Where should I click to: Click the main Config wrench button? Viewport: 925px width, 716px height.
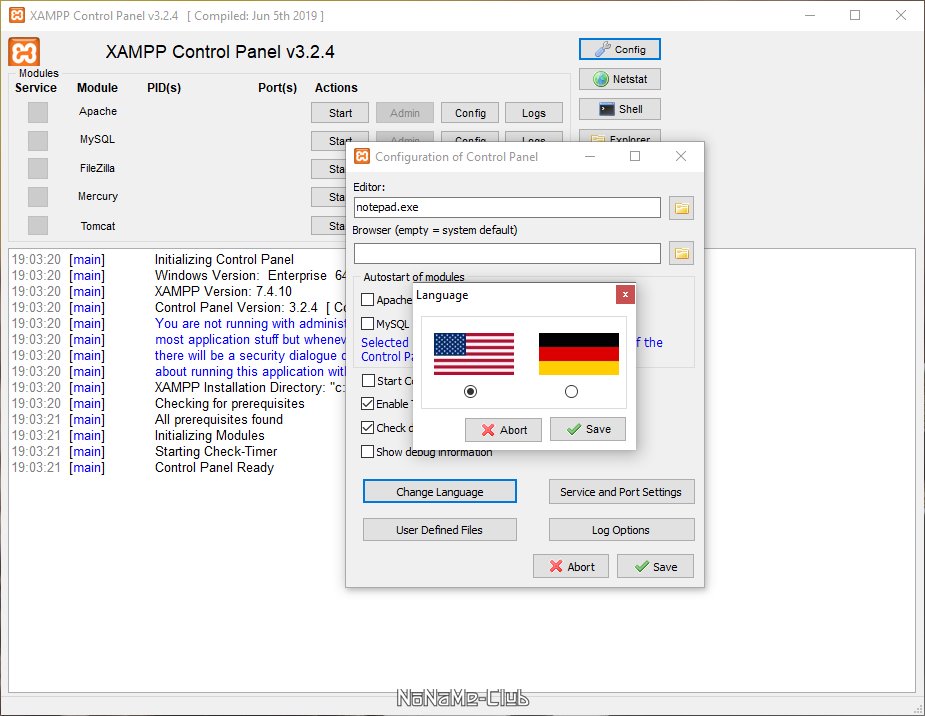(620, 49)
